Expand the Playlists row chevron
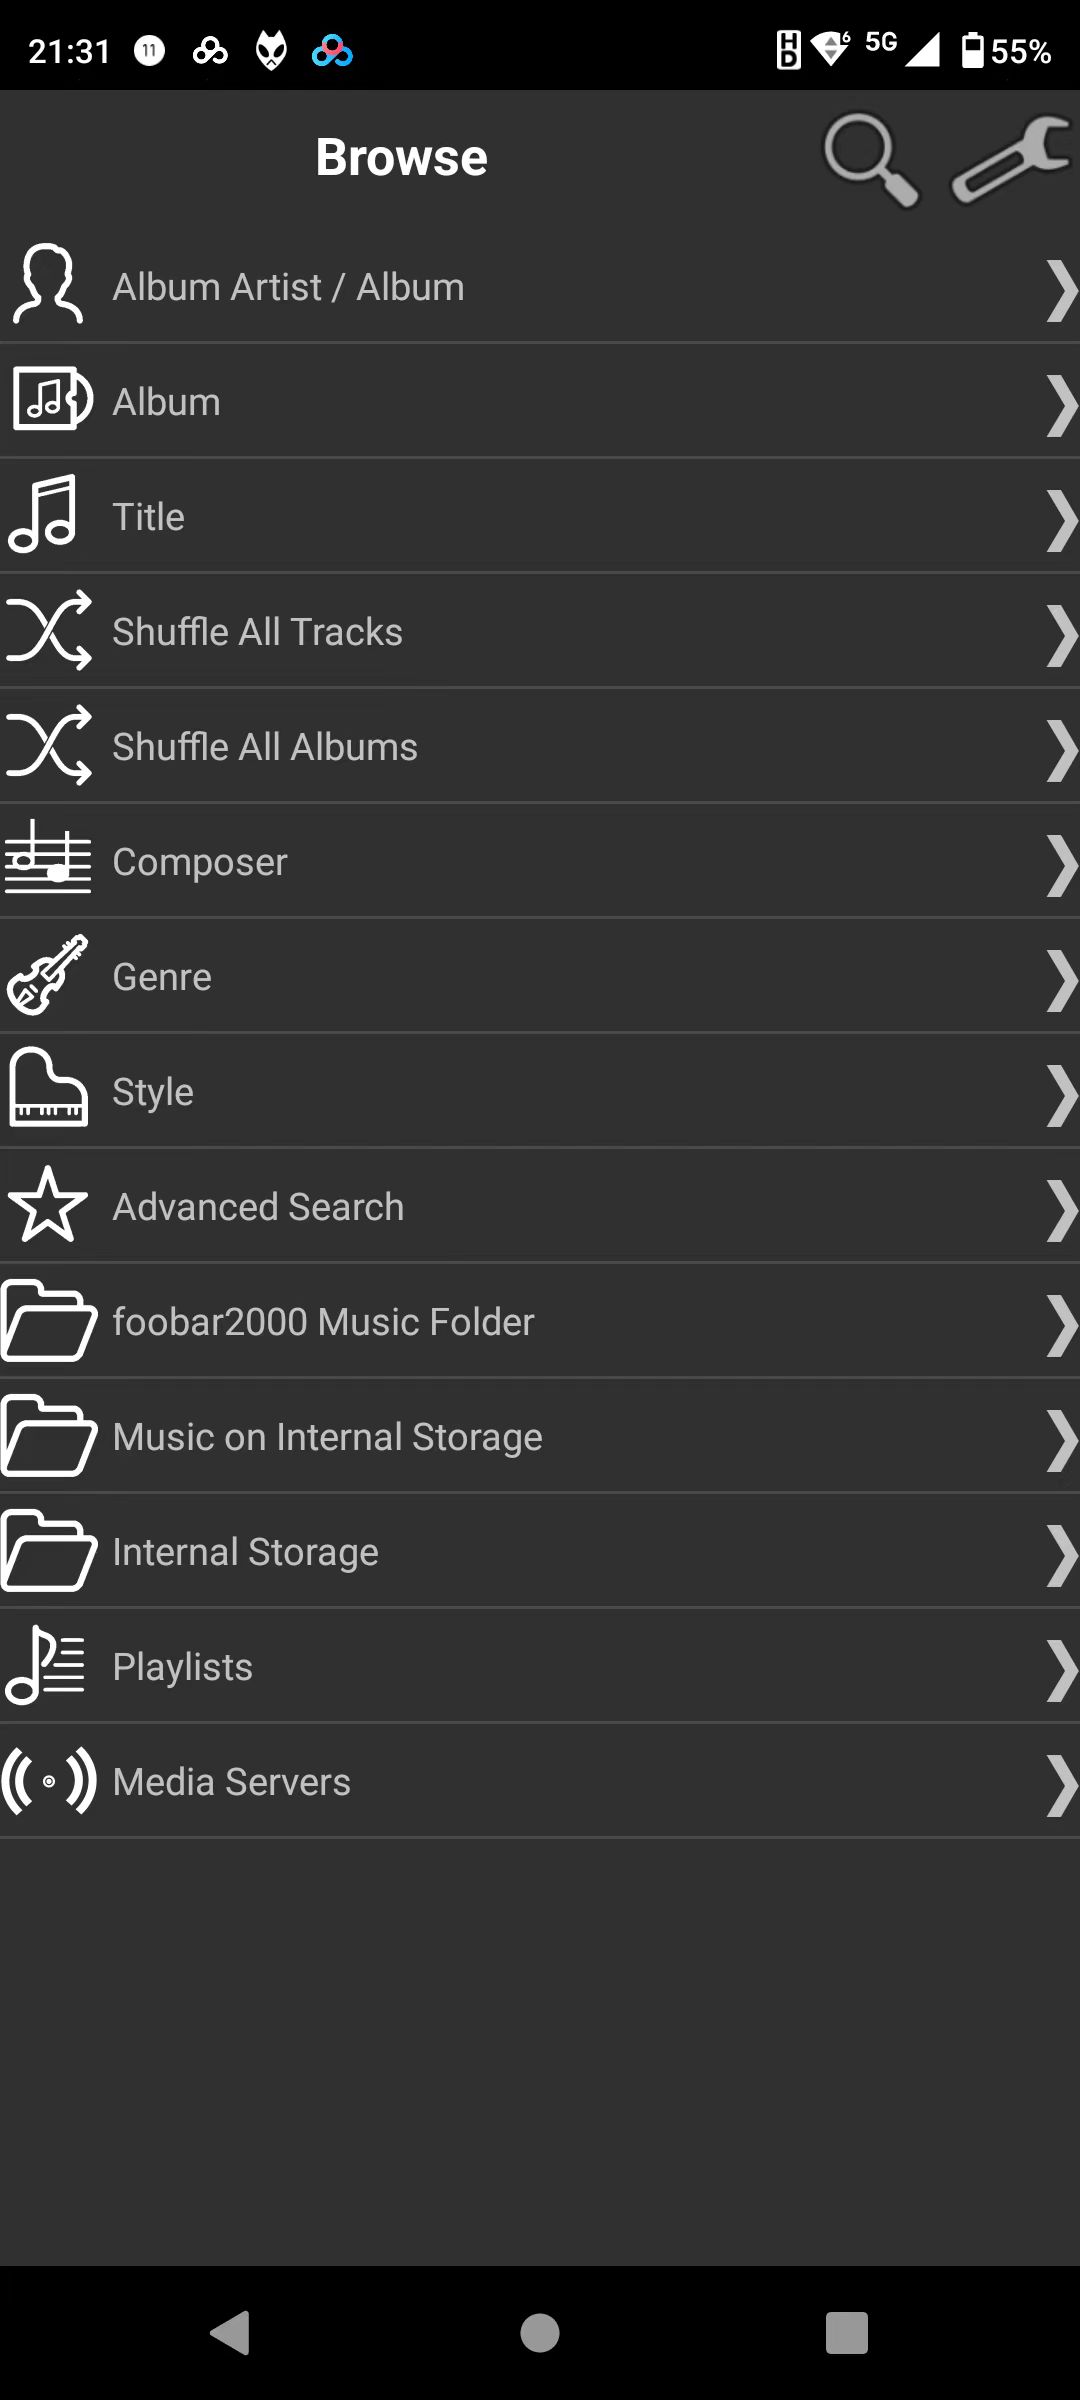The image size is (1080, 2400). pos(1061,1670)
